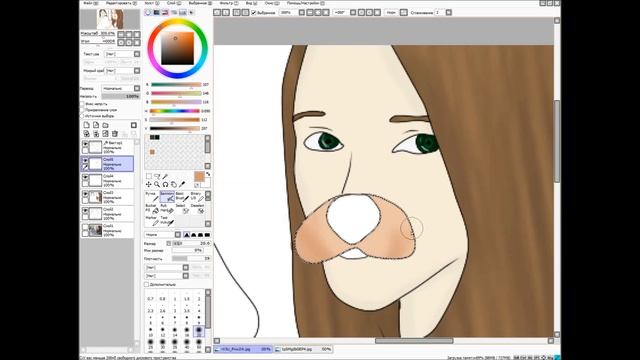Open the brush mode Норма dropdown
This screenshot has width=640, height=360.
(162, 235)
